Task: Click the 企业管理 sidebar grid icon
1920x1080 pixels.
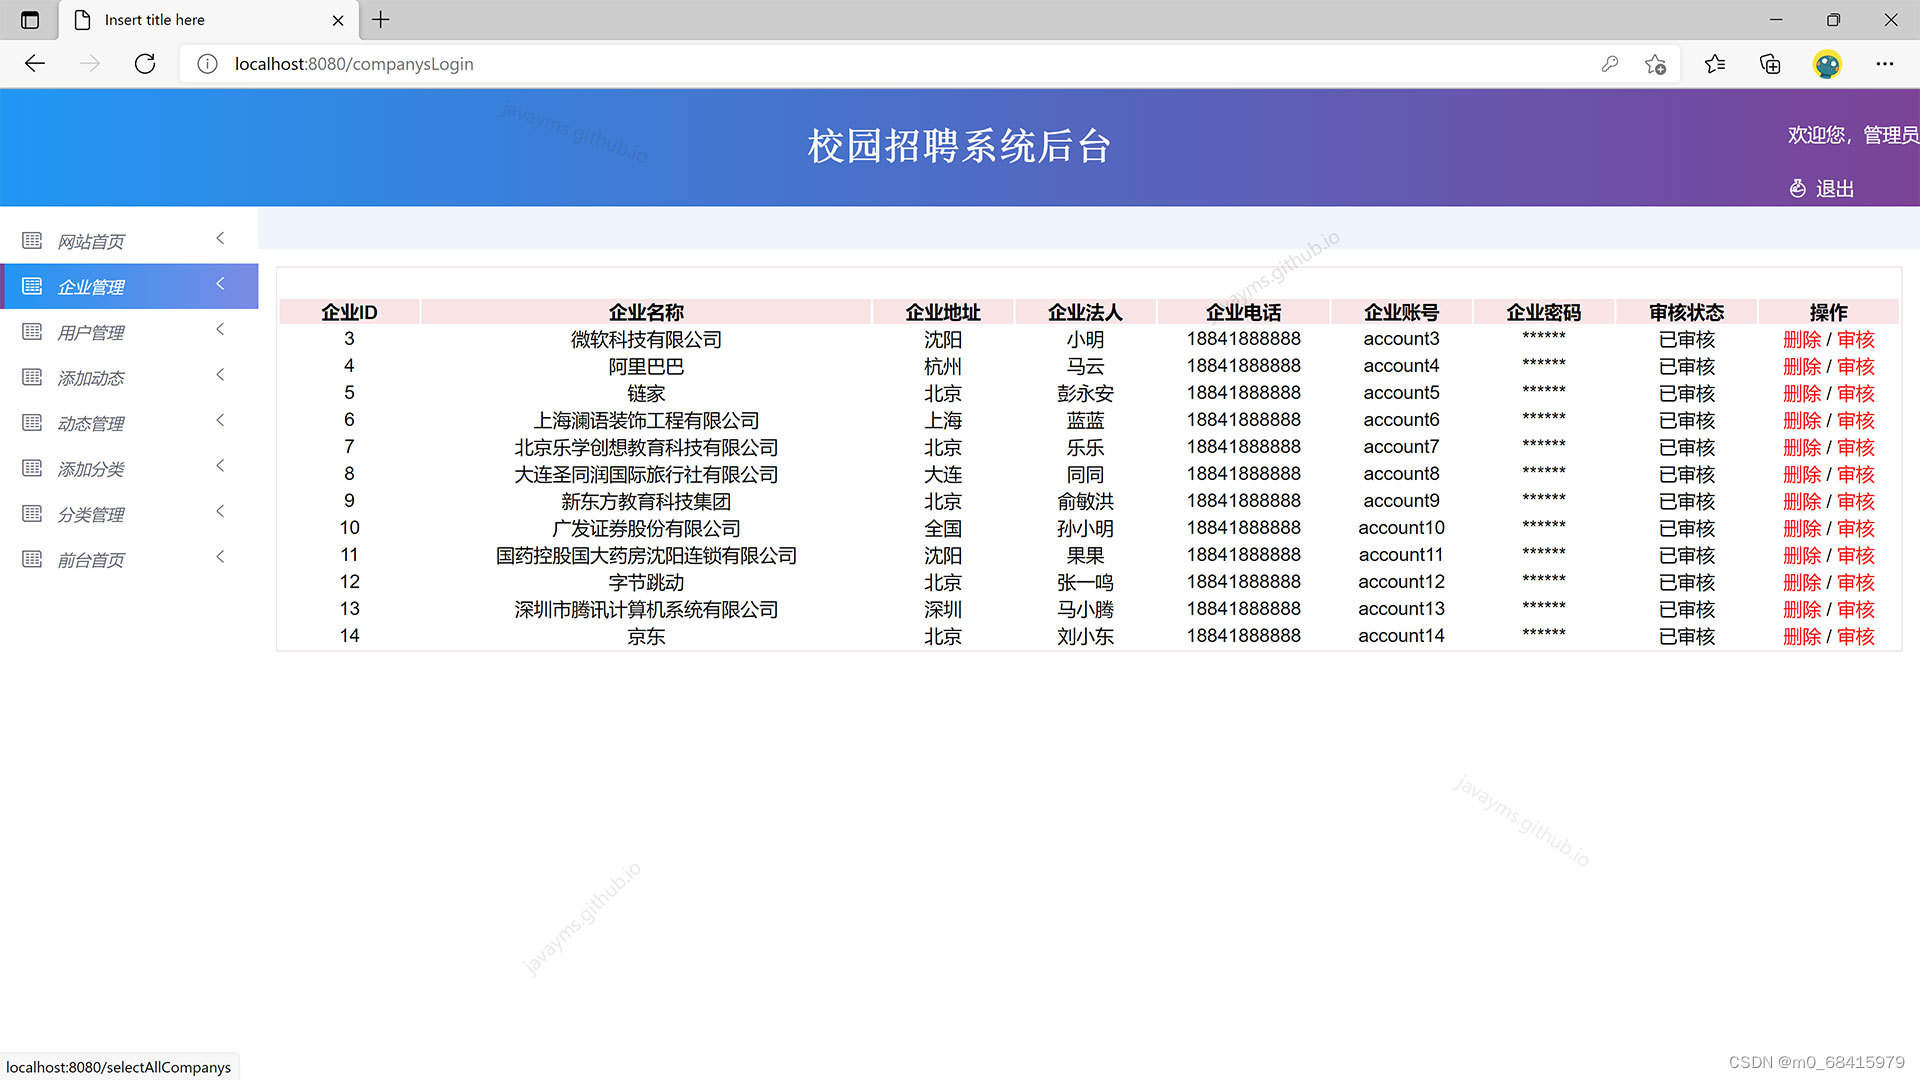Action: (31, 286)
